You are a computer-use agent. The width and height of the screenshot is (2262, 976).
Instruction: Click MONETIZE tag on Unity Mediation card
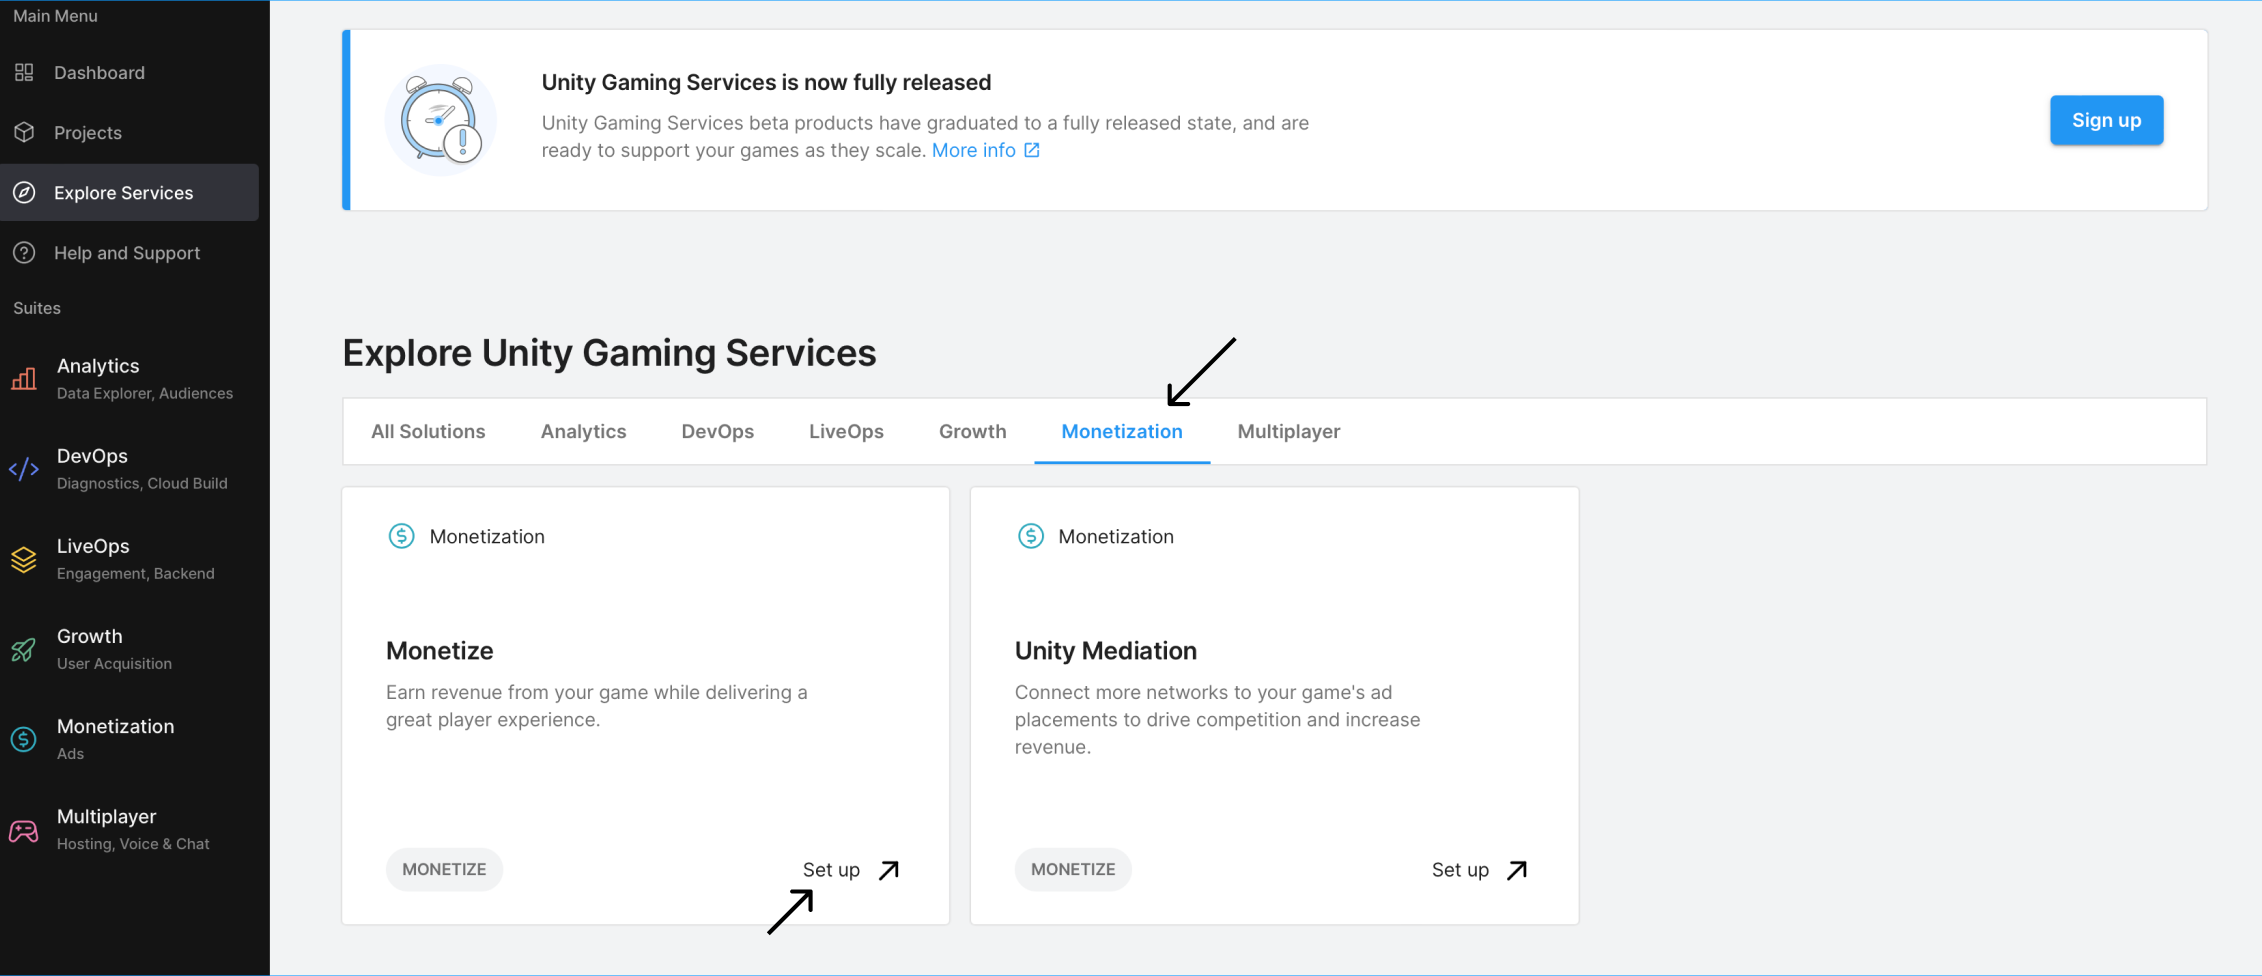1072,870
